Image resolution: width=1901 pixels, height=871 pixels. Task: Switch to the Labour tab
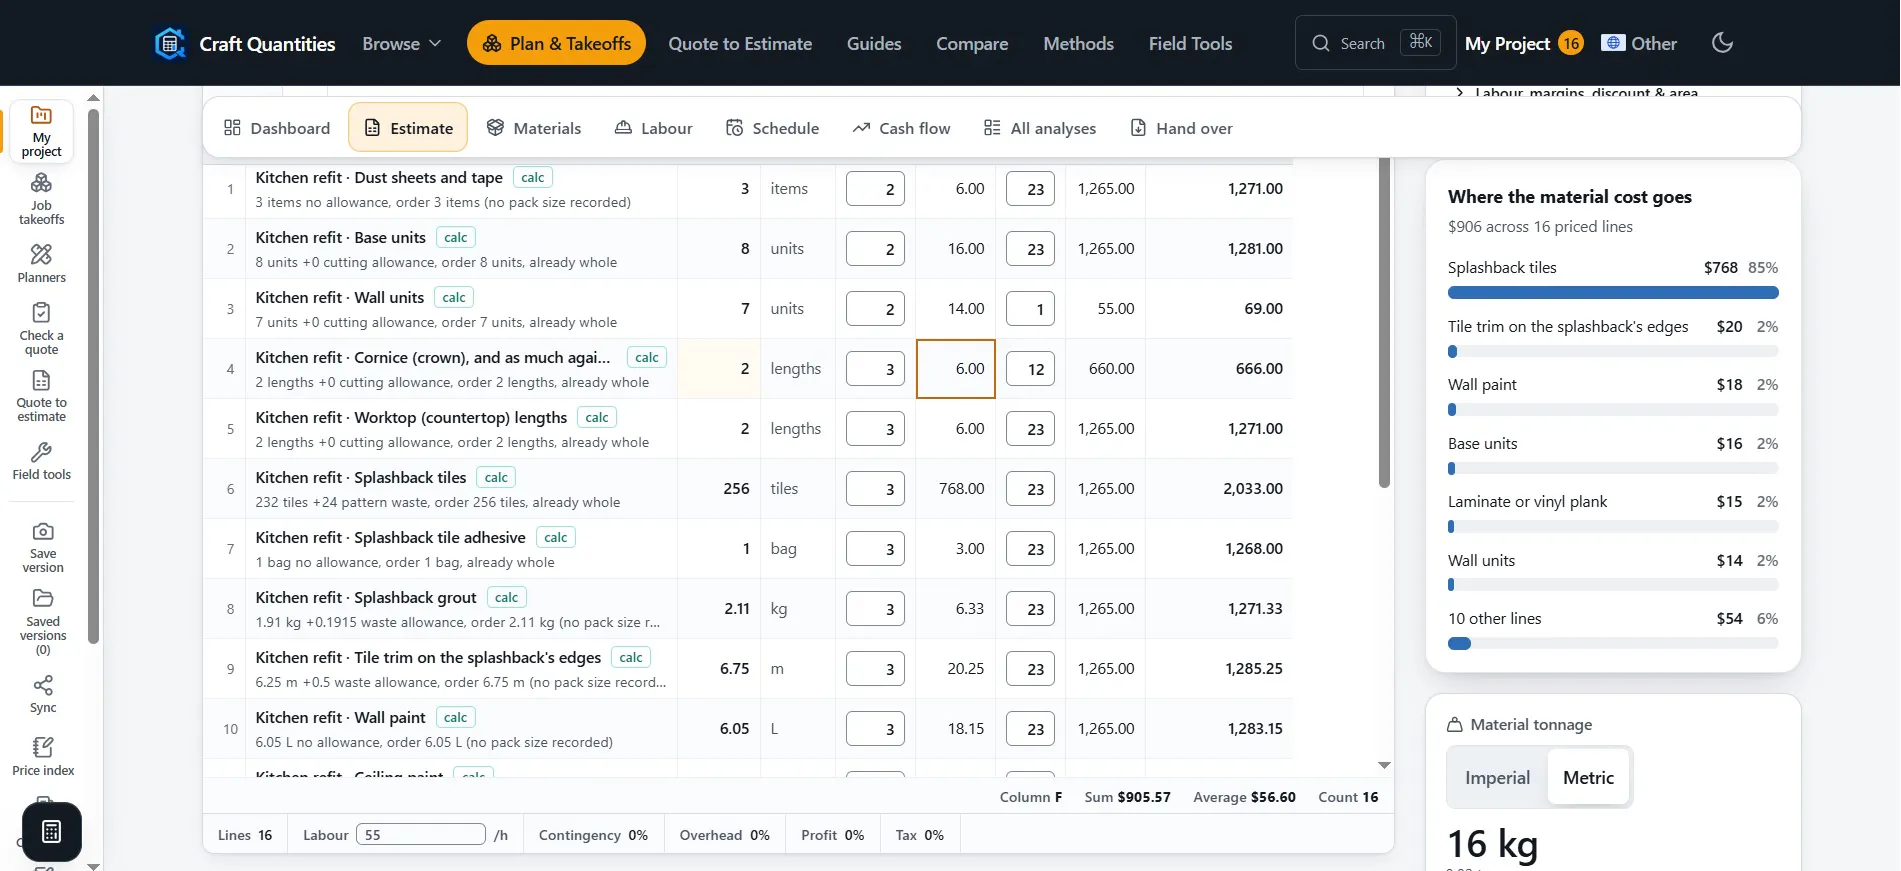[x=653, y=128]
